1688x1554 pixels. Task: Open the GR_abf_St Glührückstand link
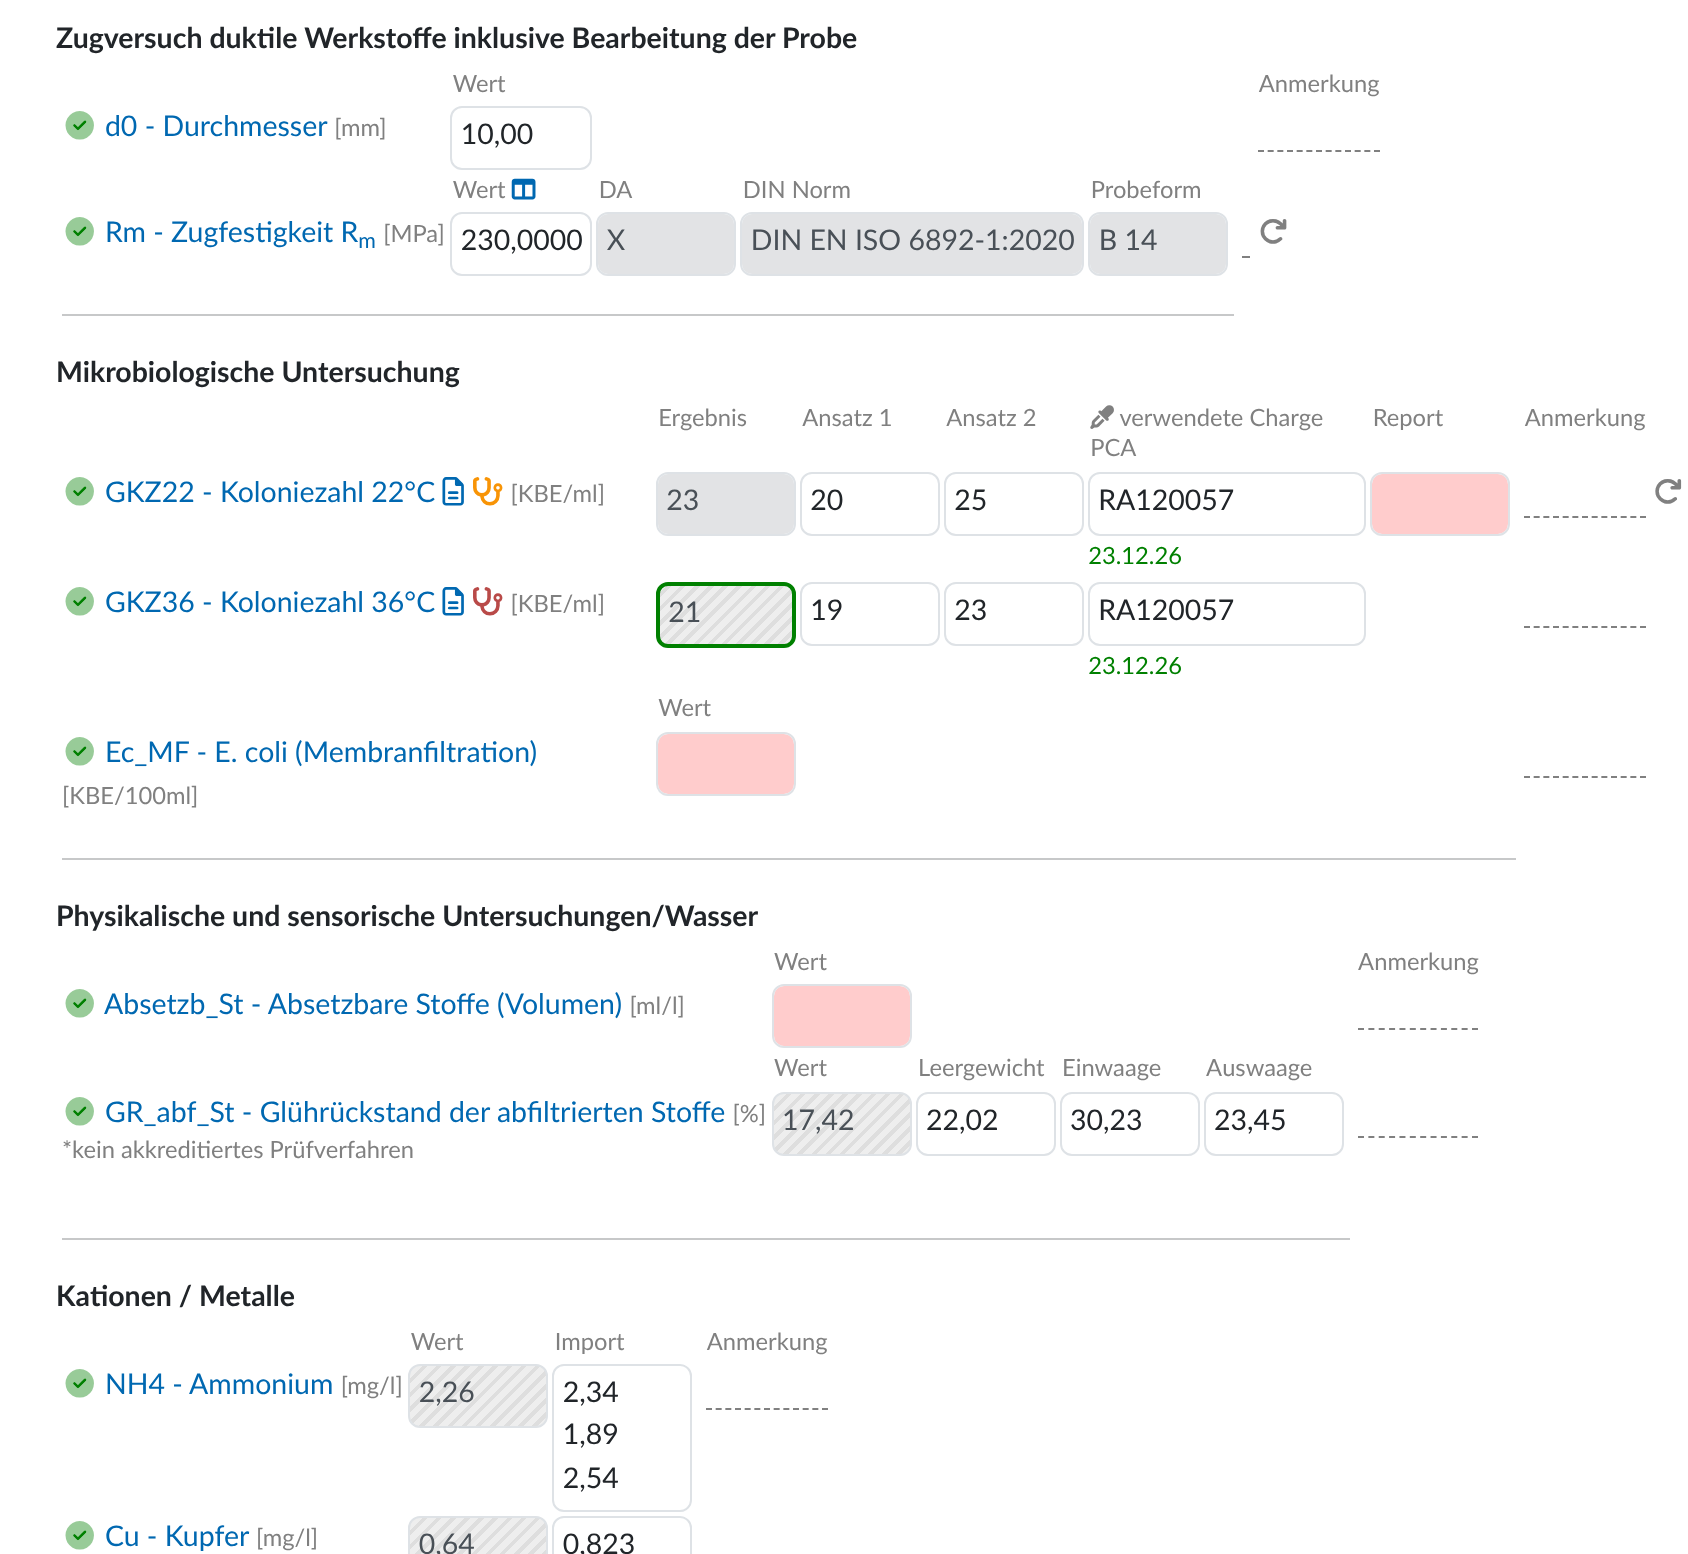pos(415,1112)
